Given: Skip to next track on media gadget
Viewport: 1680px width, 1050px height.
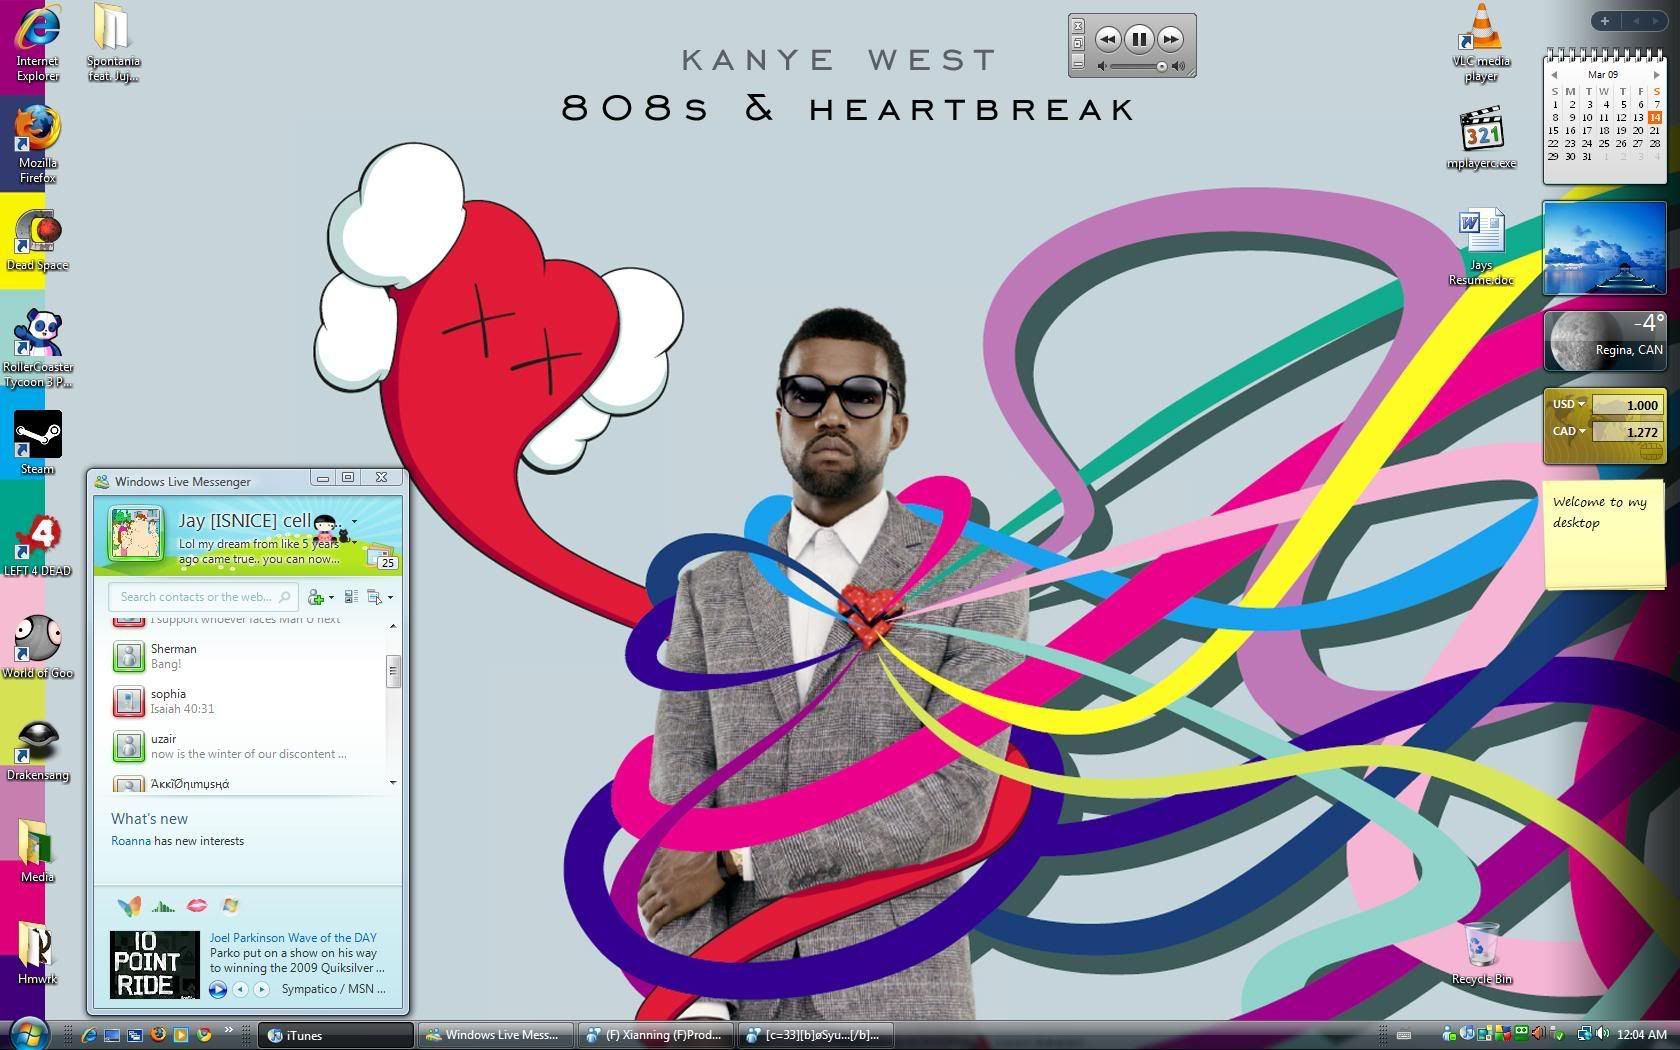Looking at the screenshot, I should pos(1170,39).
